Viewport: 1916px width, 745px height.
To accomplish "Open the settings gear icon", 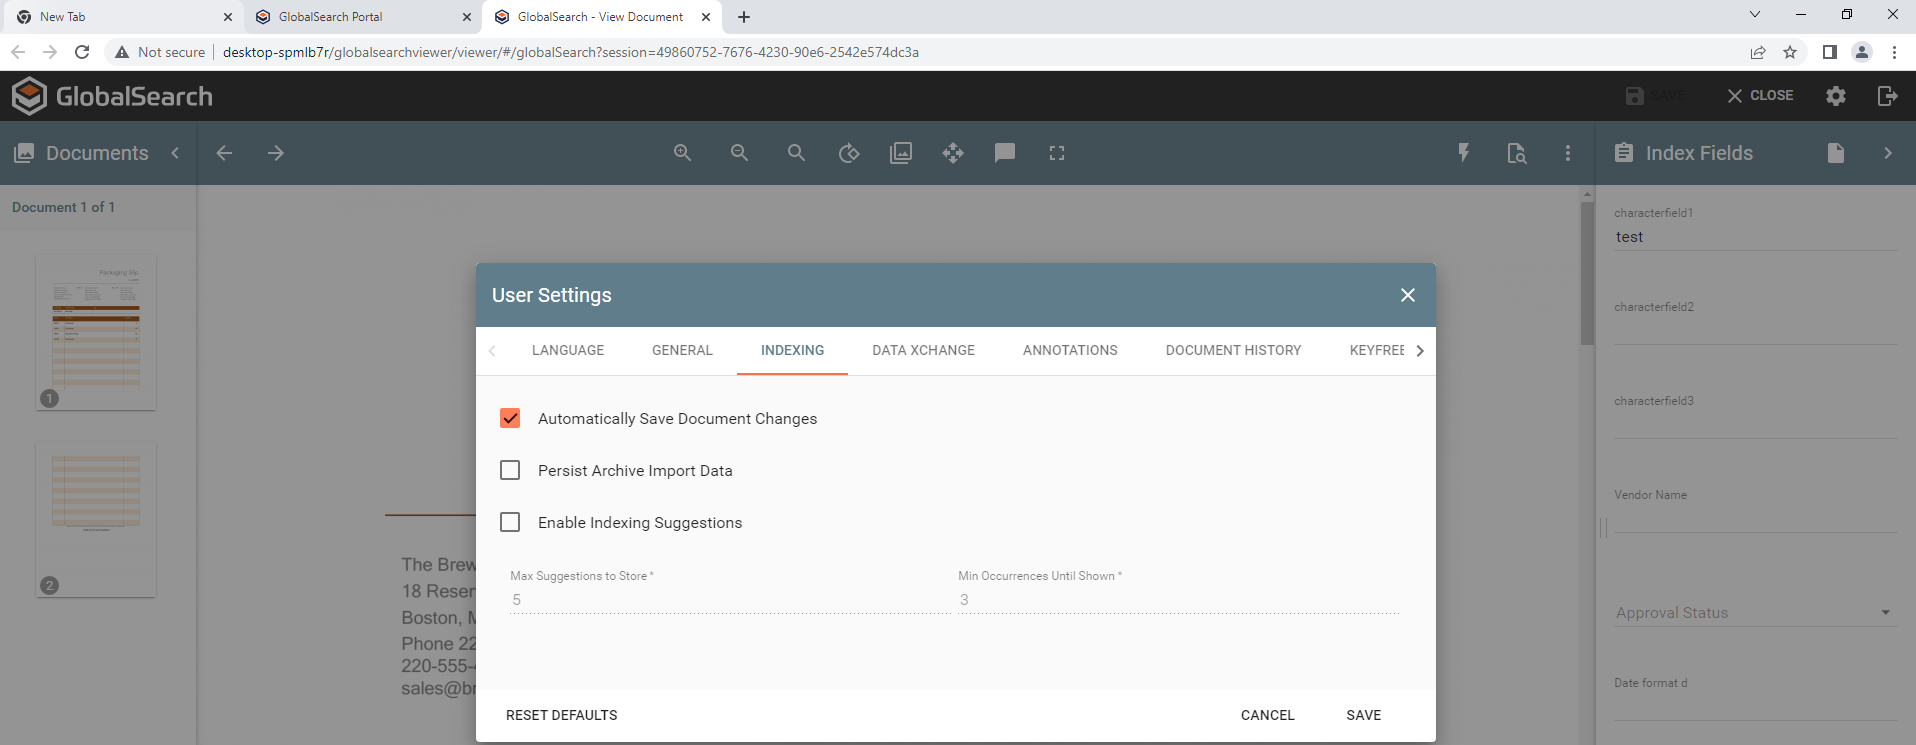I will pos(1836,96).
